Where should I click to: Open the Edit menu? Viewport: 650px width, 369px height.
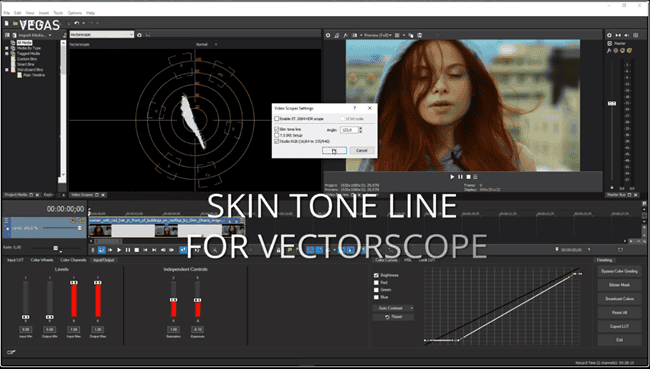(x=17, y=13)
